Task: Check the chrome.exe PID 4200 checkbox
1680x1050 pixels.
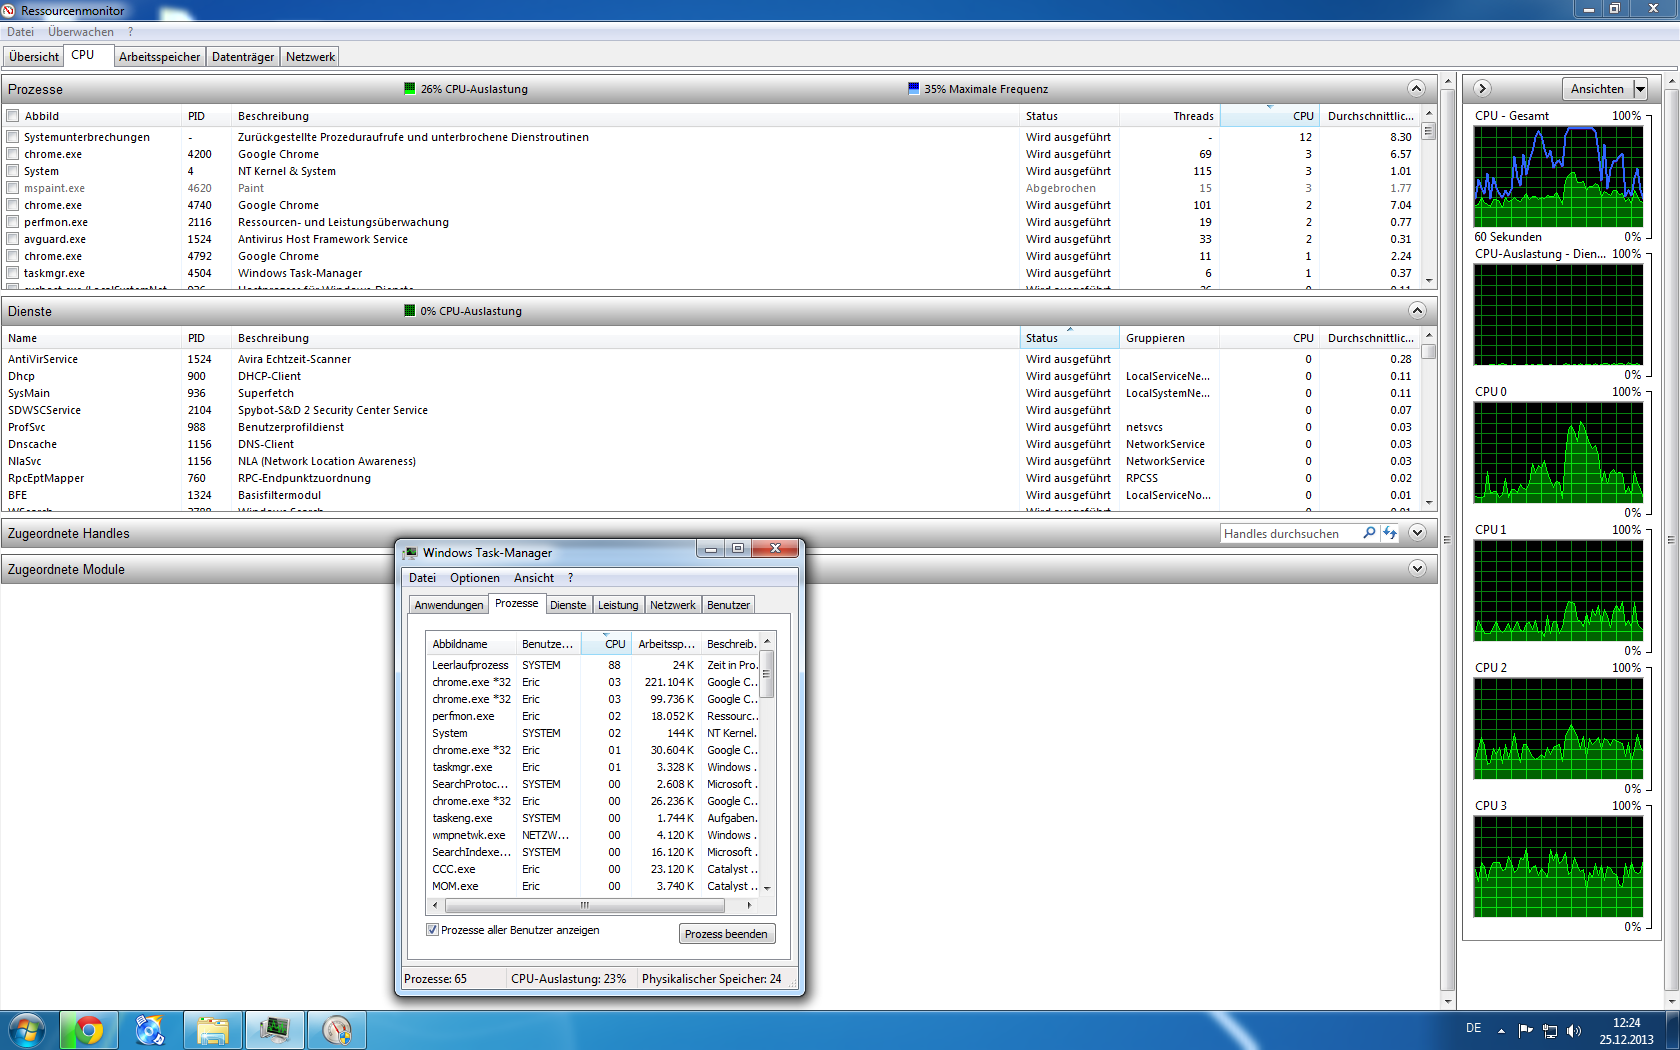Action: click(13, 154)
